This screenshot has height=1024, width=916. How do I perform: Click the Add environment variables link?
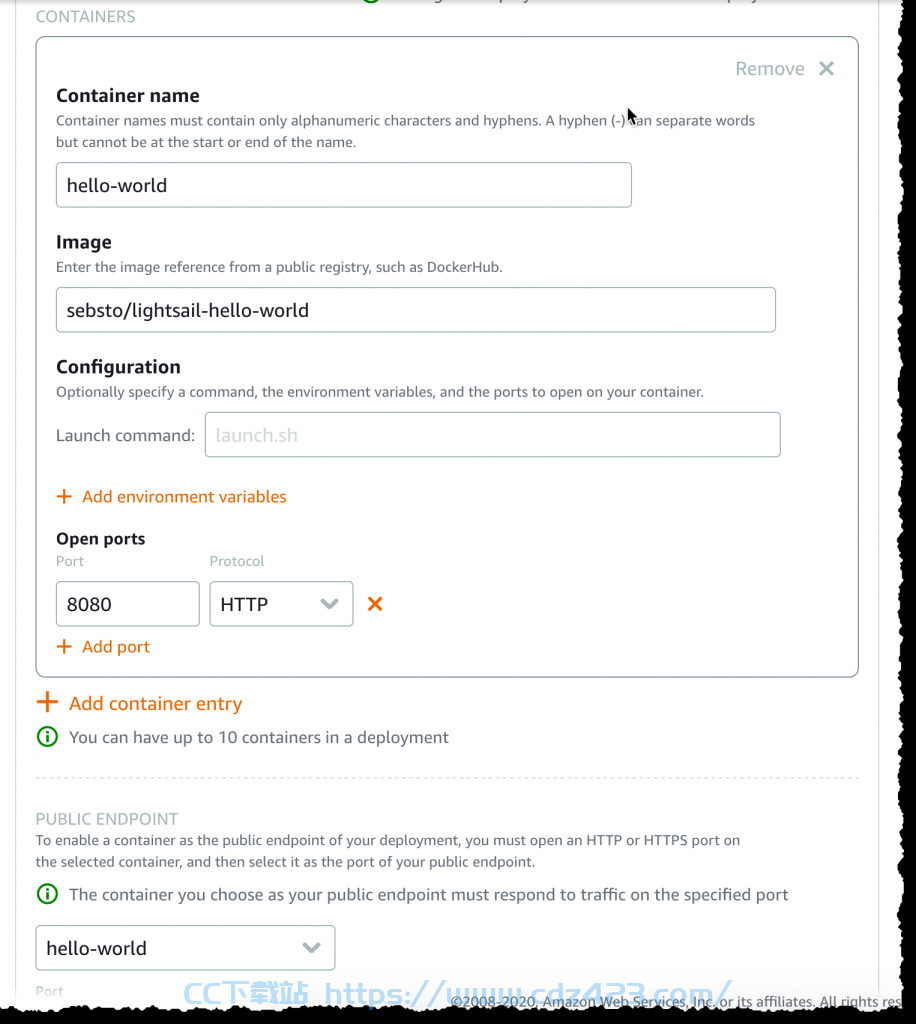point(184,497)
